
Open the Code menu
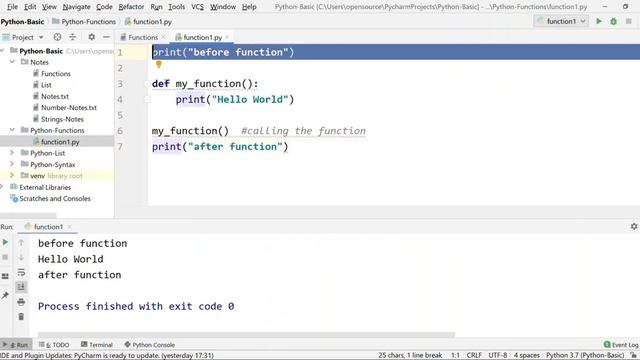(104, 7)
